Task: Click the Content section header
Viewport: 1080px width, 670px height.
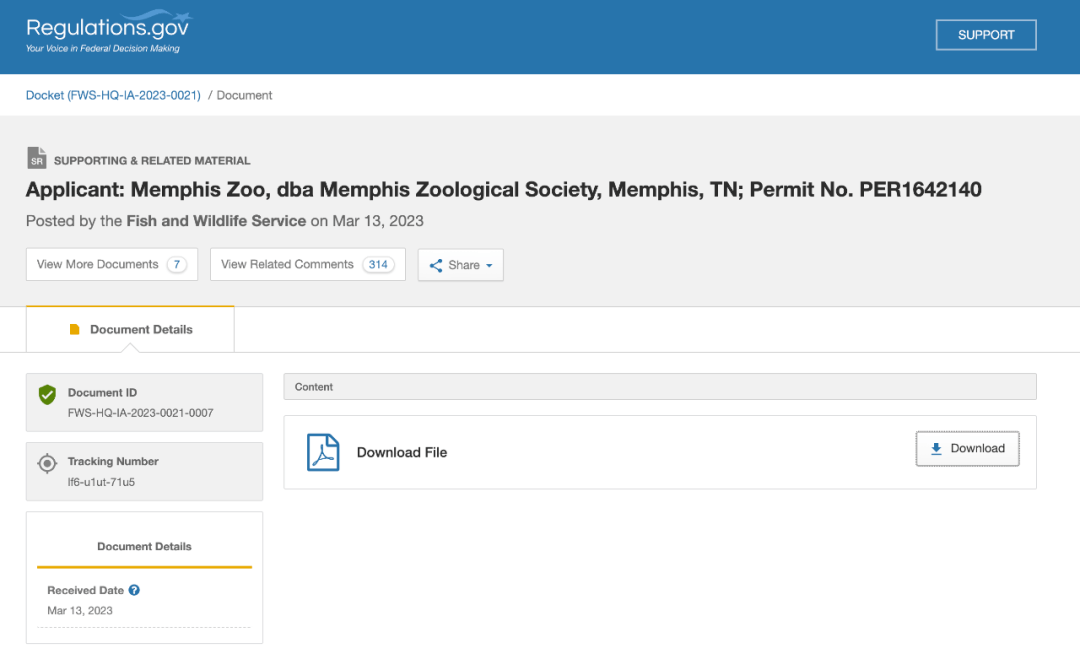Action: click(x=660, y=387)
